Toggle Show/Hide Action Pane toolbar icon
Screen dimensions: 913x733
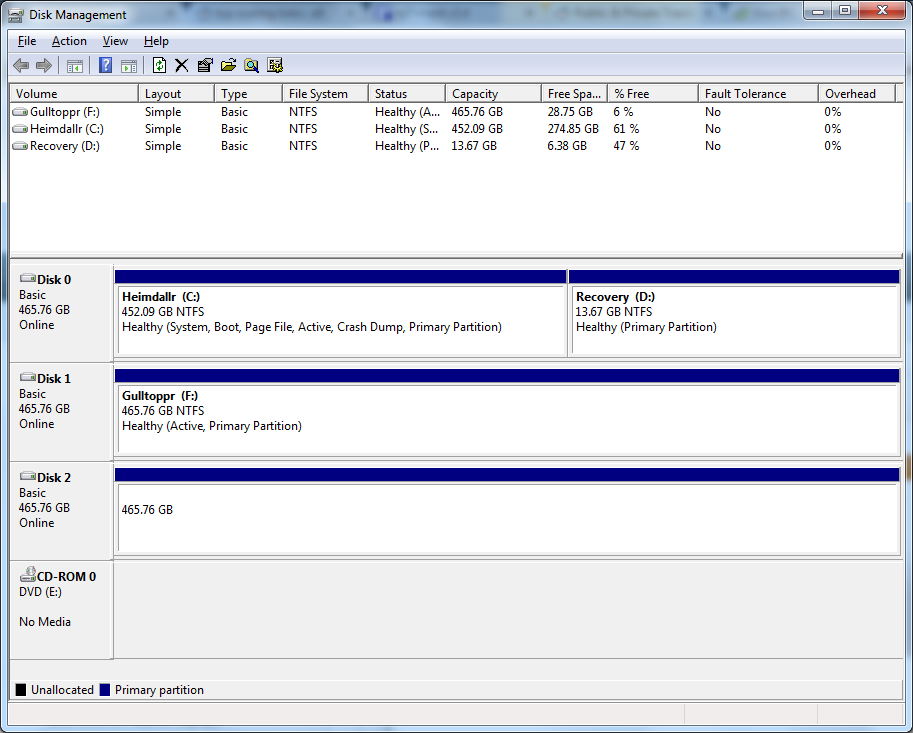(129, 66)
